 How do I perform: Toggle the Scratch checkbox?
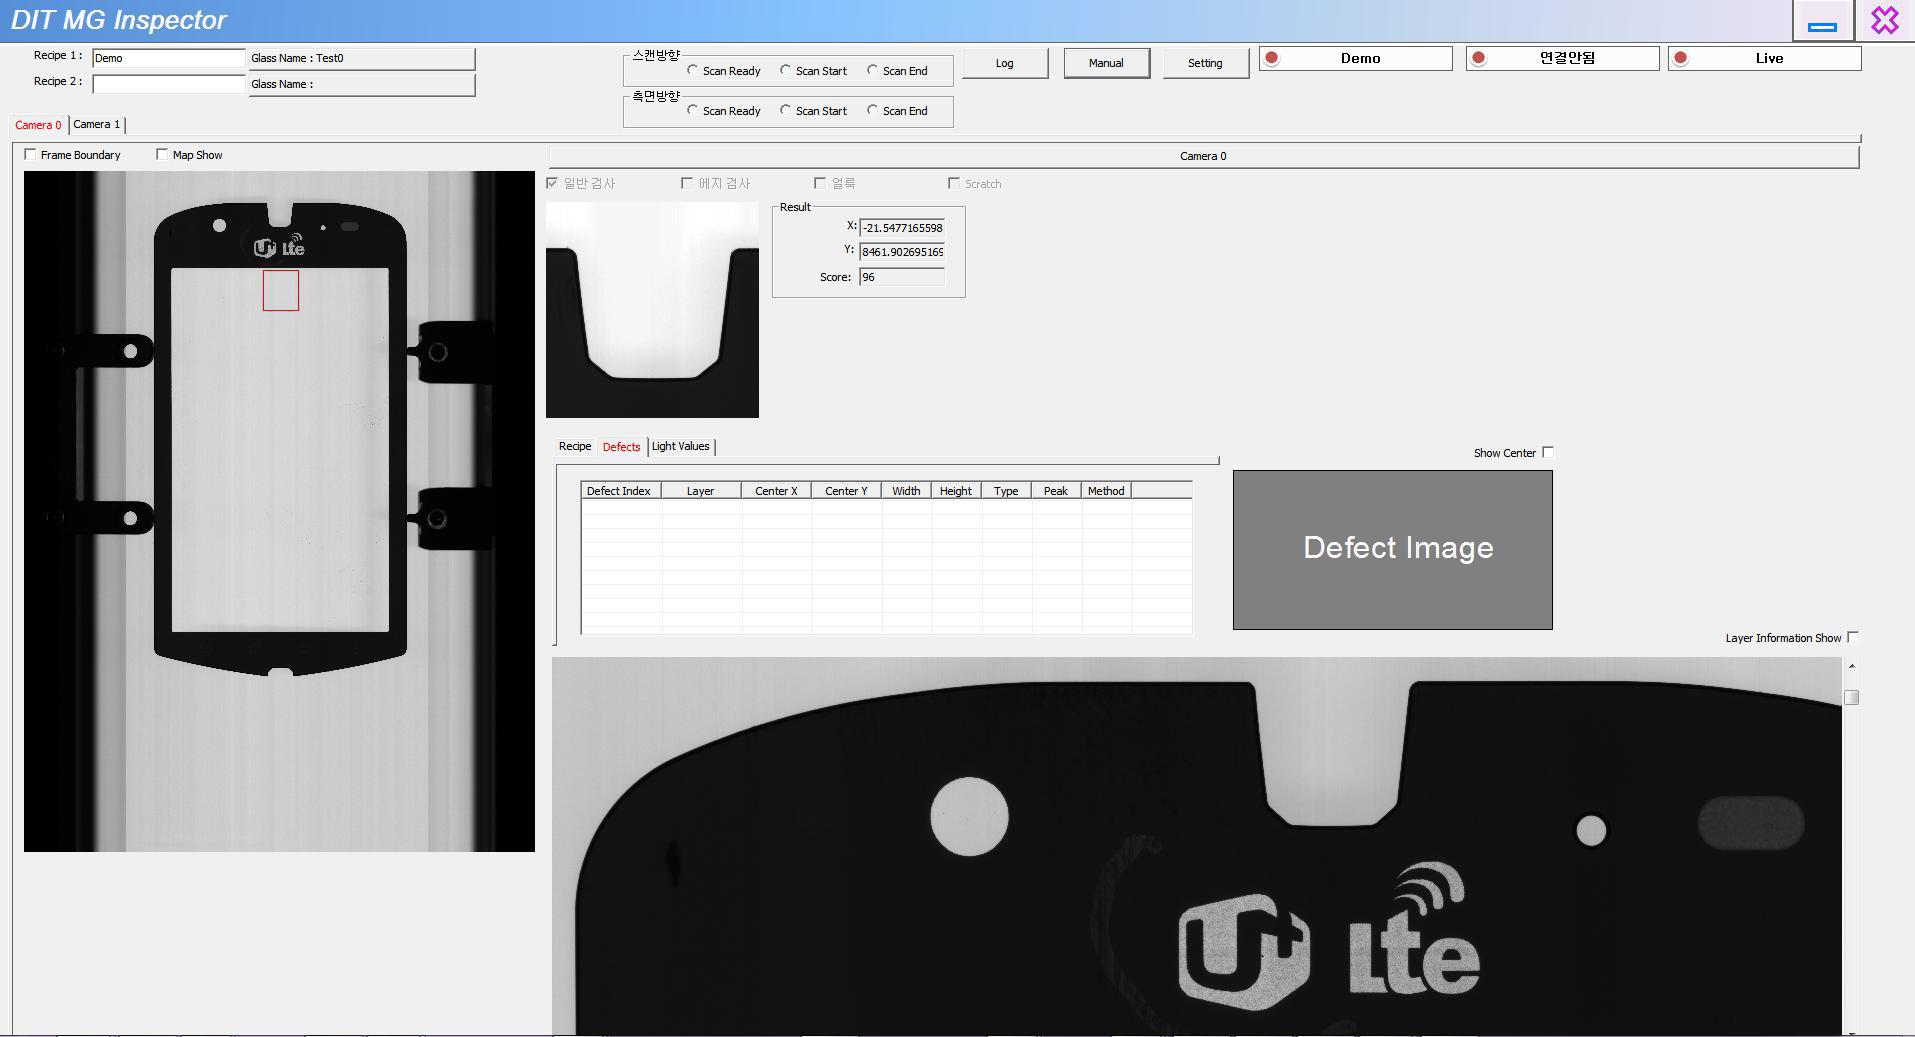954,183
